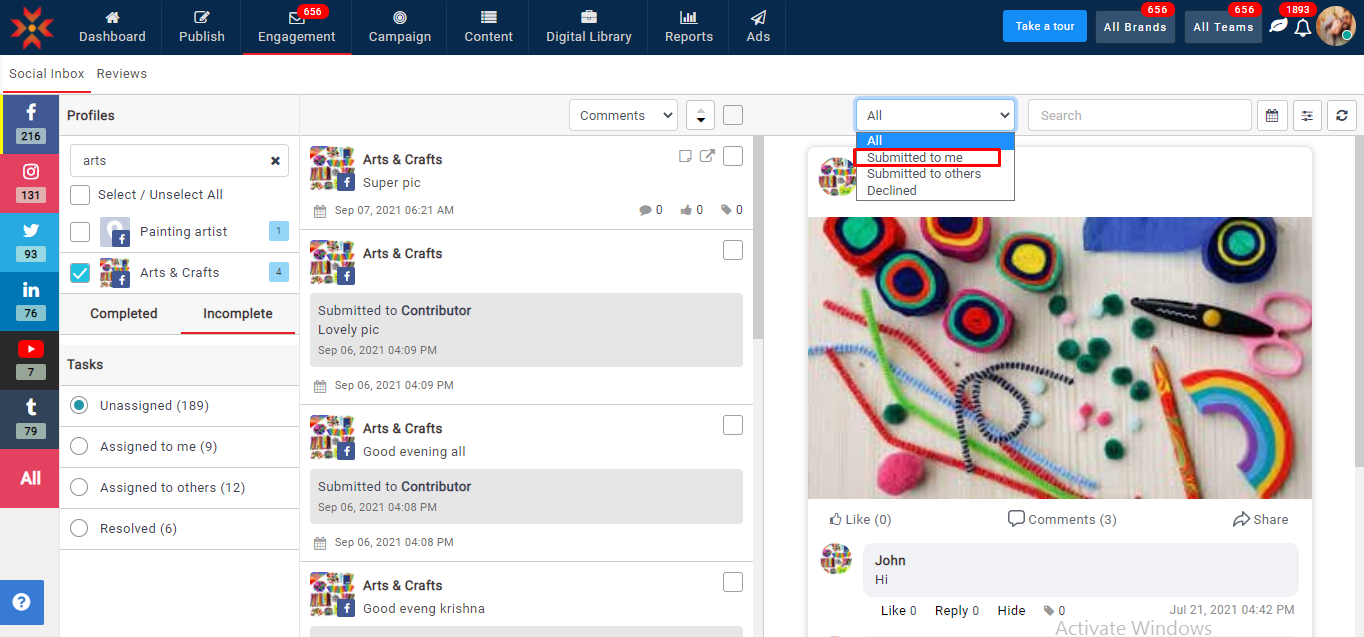Expand the Comments type dropdown
Screen dimensions: 1364x637
tap(623, 116)
